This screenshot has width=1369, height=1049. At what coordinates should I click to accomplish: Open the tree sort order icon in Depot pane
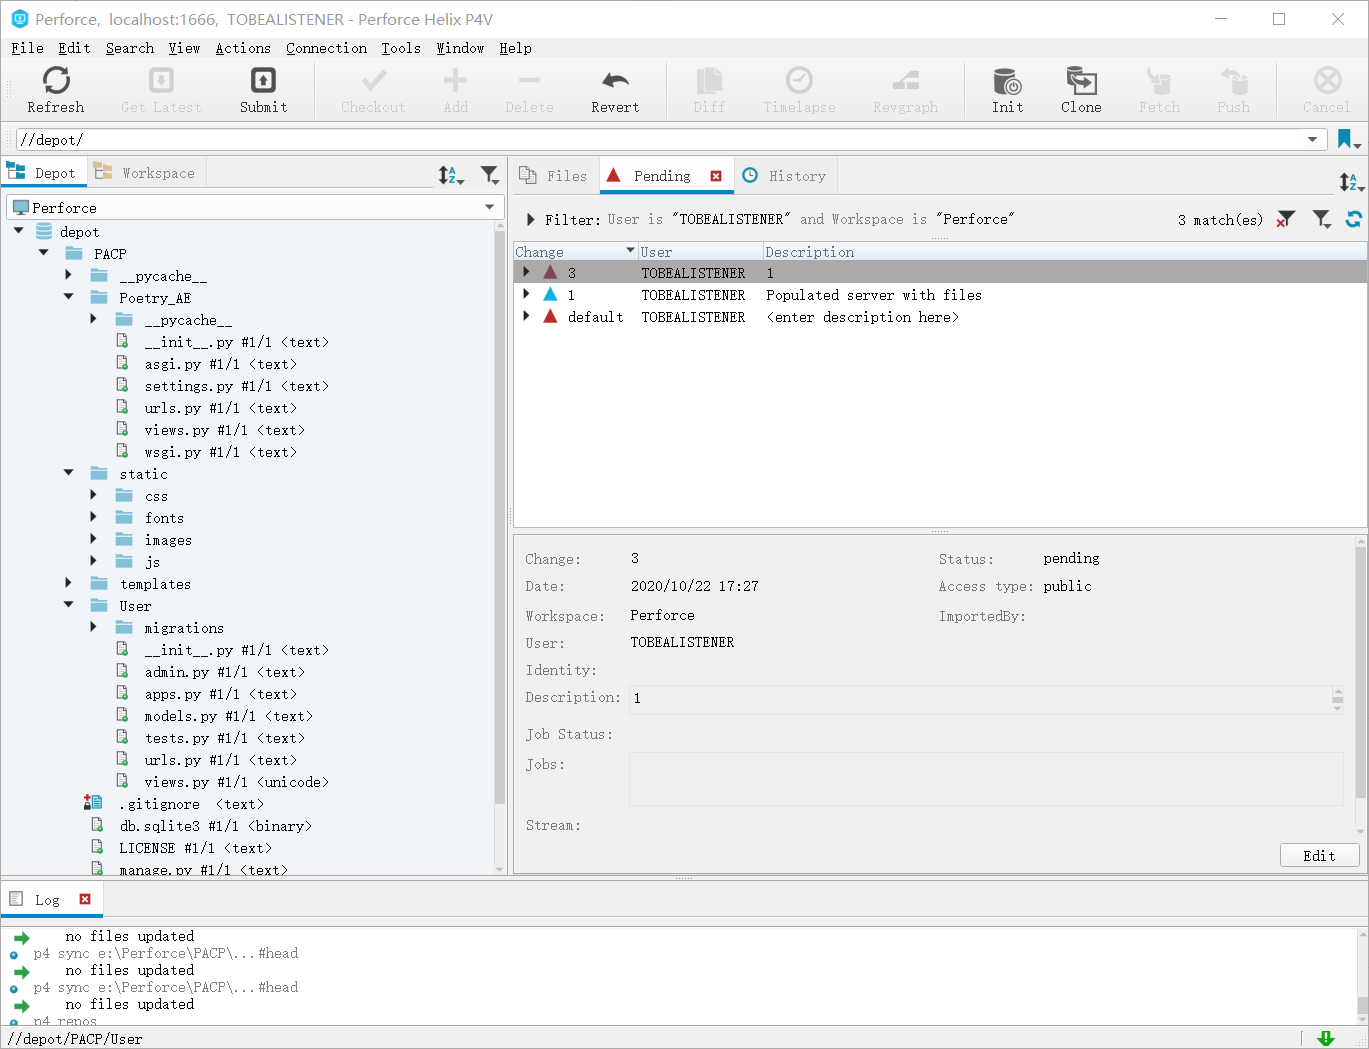[450, 176]
